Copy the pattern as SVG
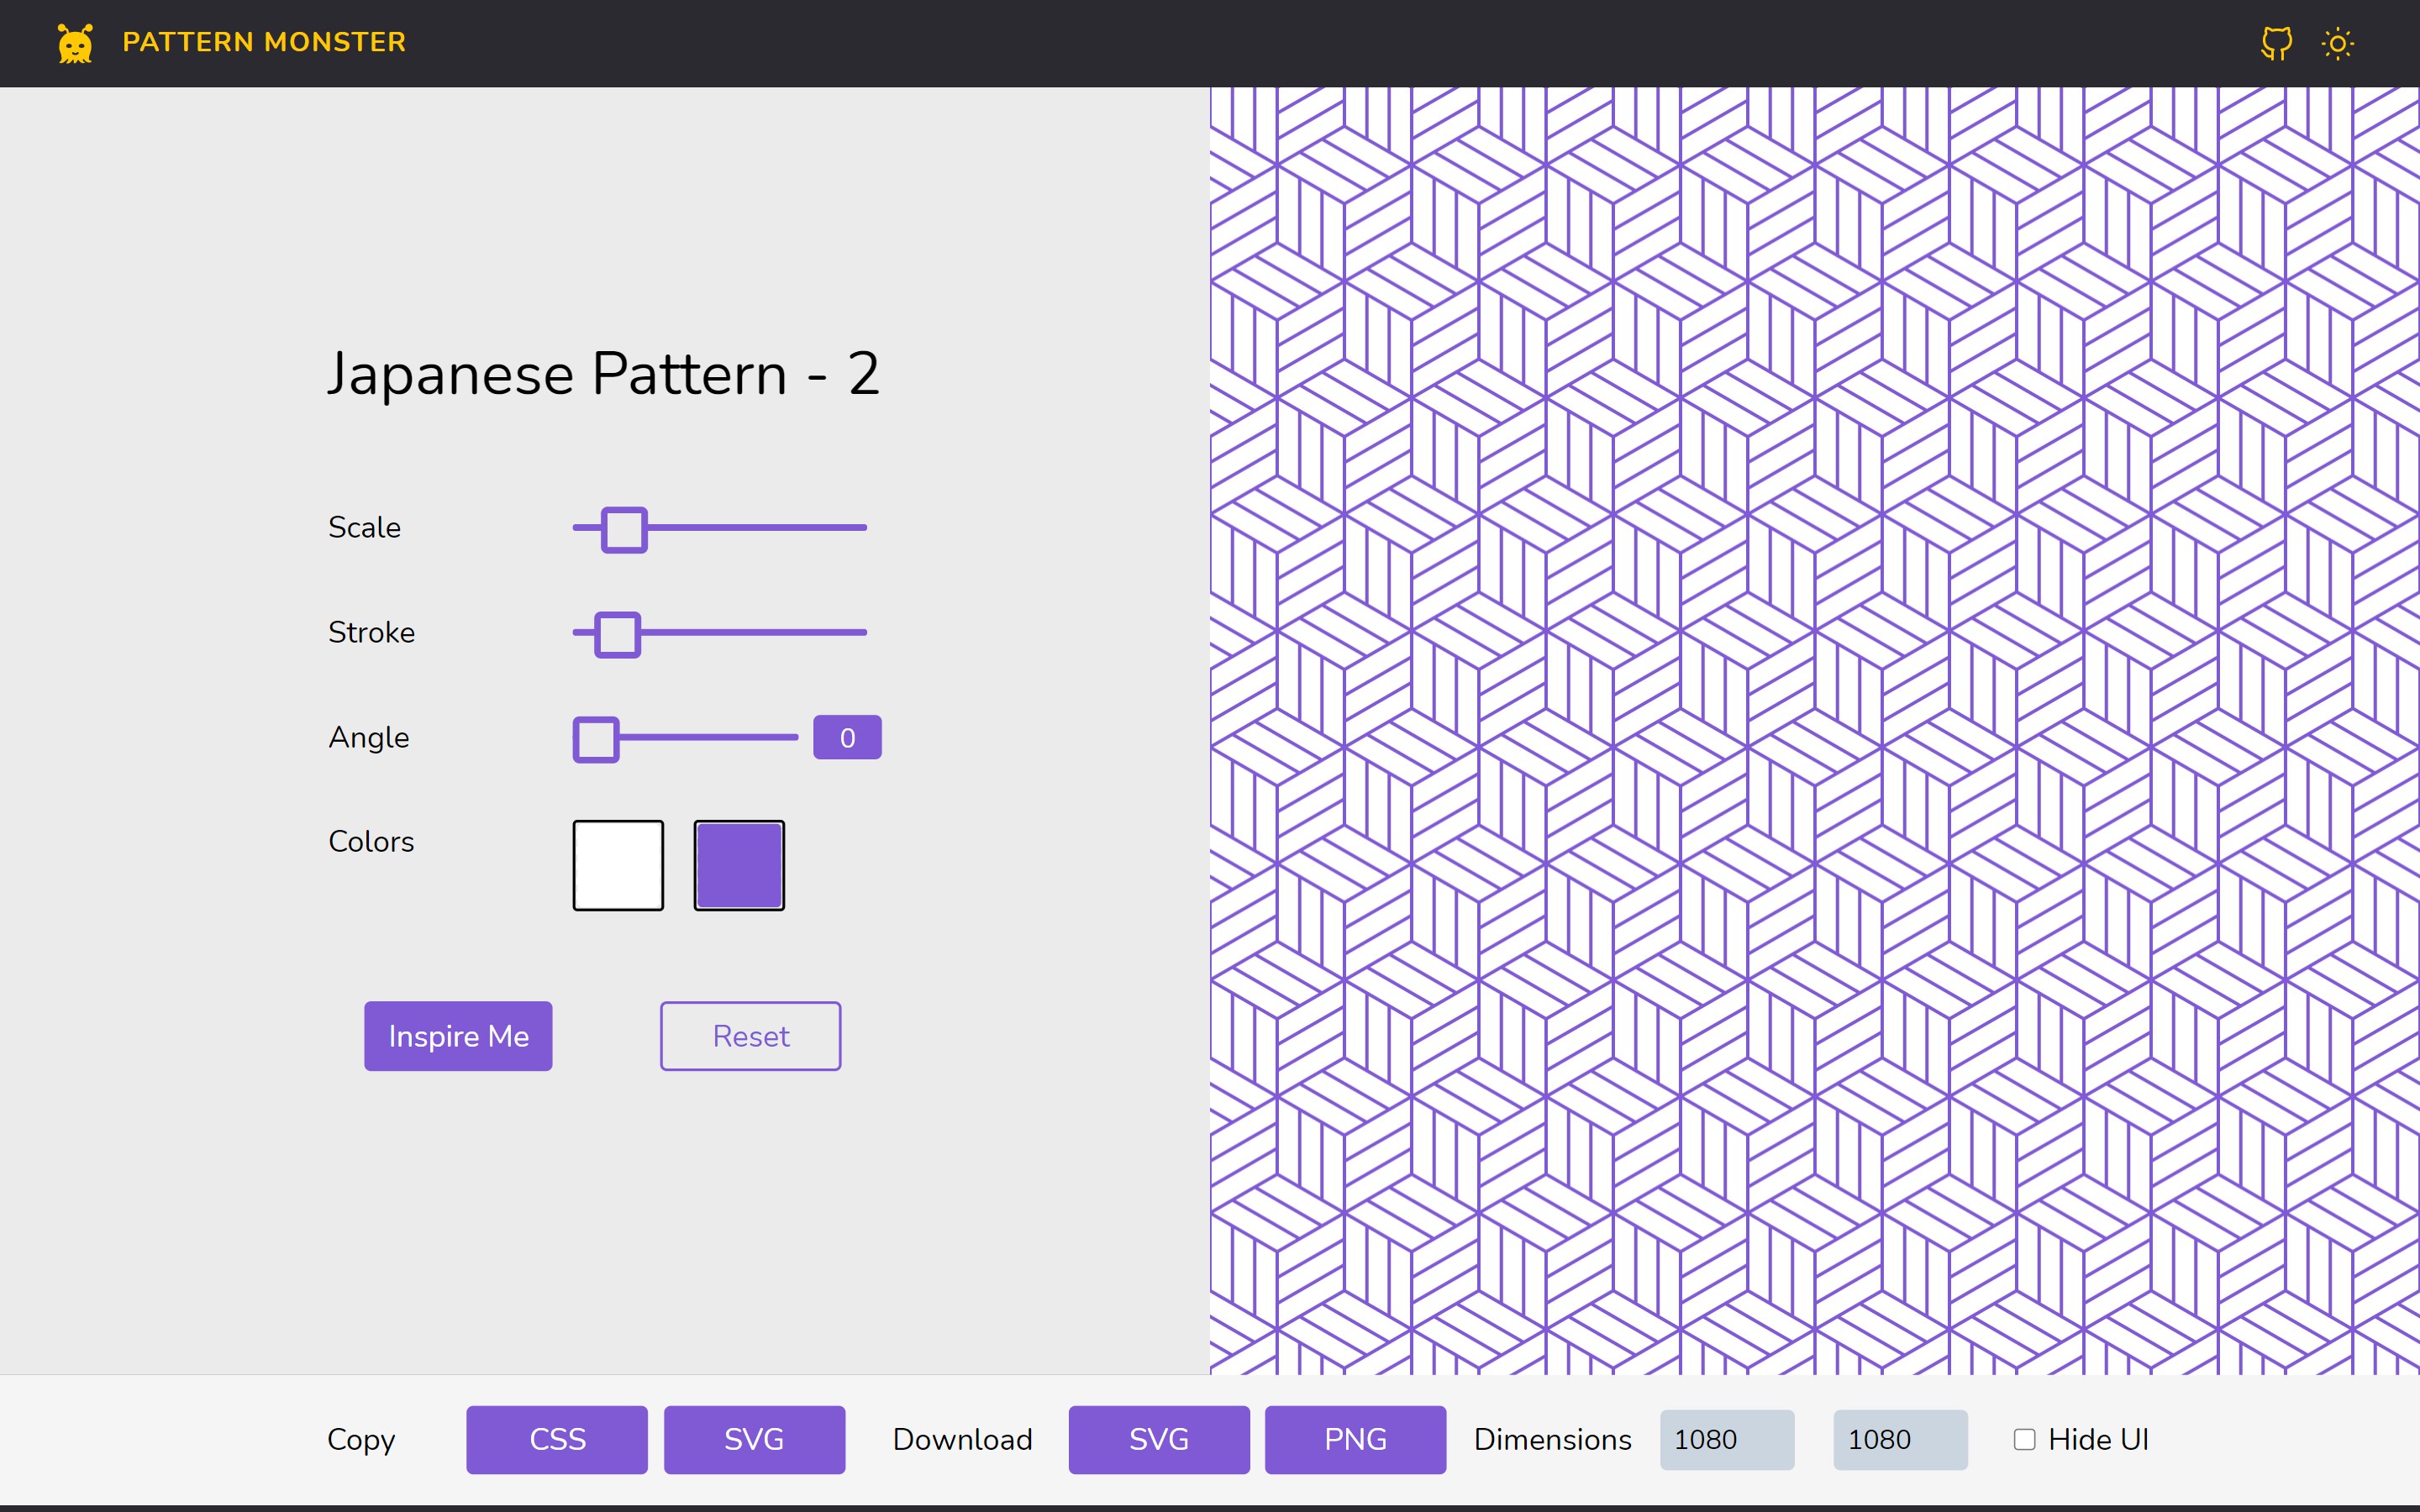The width and height of the screenshot is (2420, 1512). pyautogui.click(x=754, y=1439)
